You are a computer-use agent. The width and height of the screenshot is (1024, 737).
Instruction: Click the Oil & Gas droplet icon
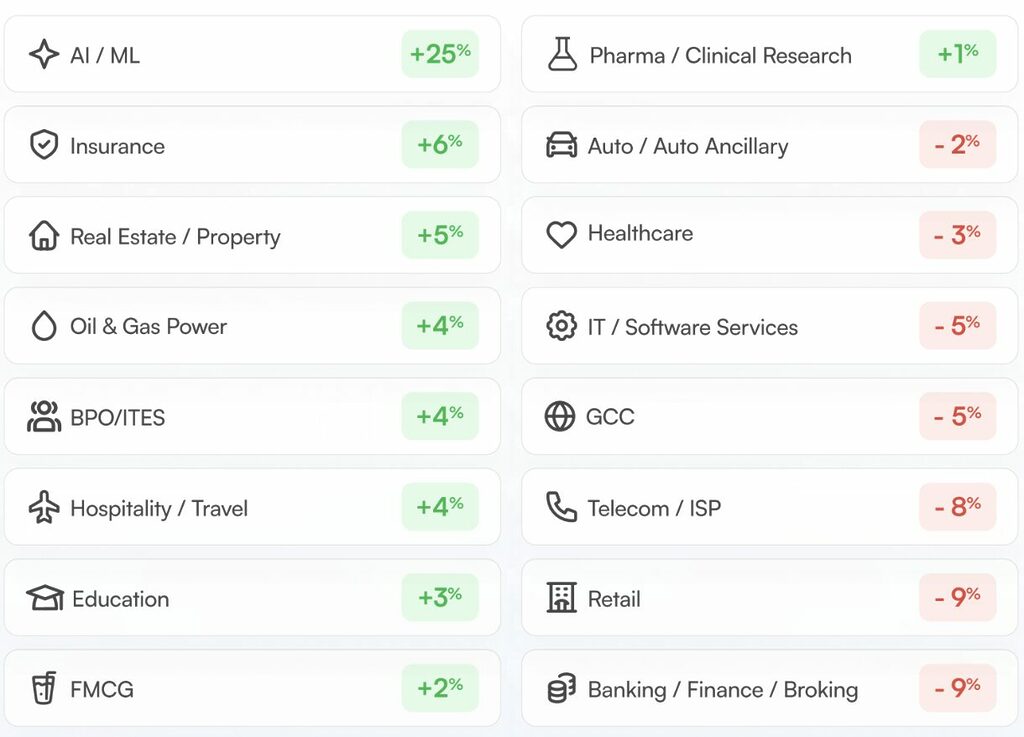[x=44, y=325]
